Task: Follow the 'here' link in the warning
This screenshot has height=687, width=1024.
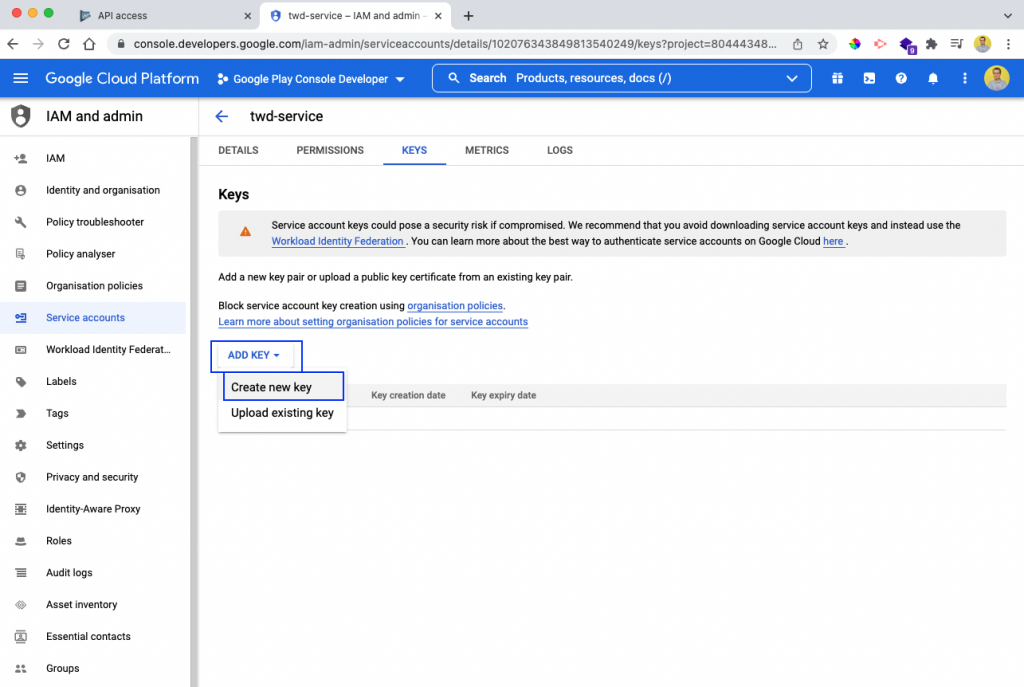Action: point(833,241)
